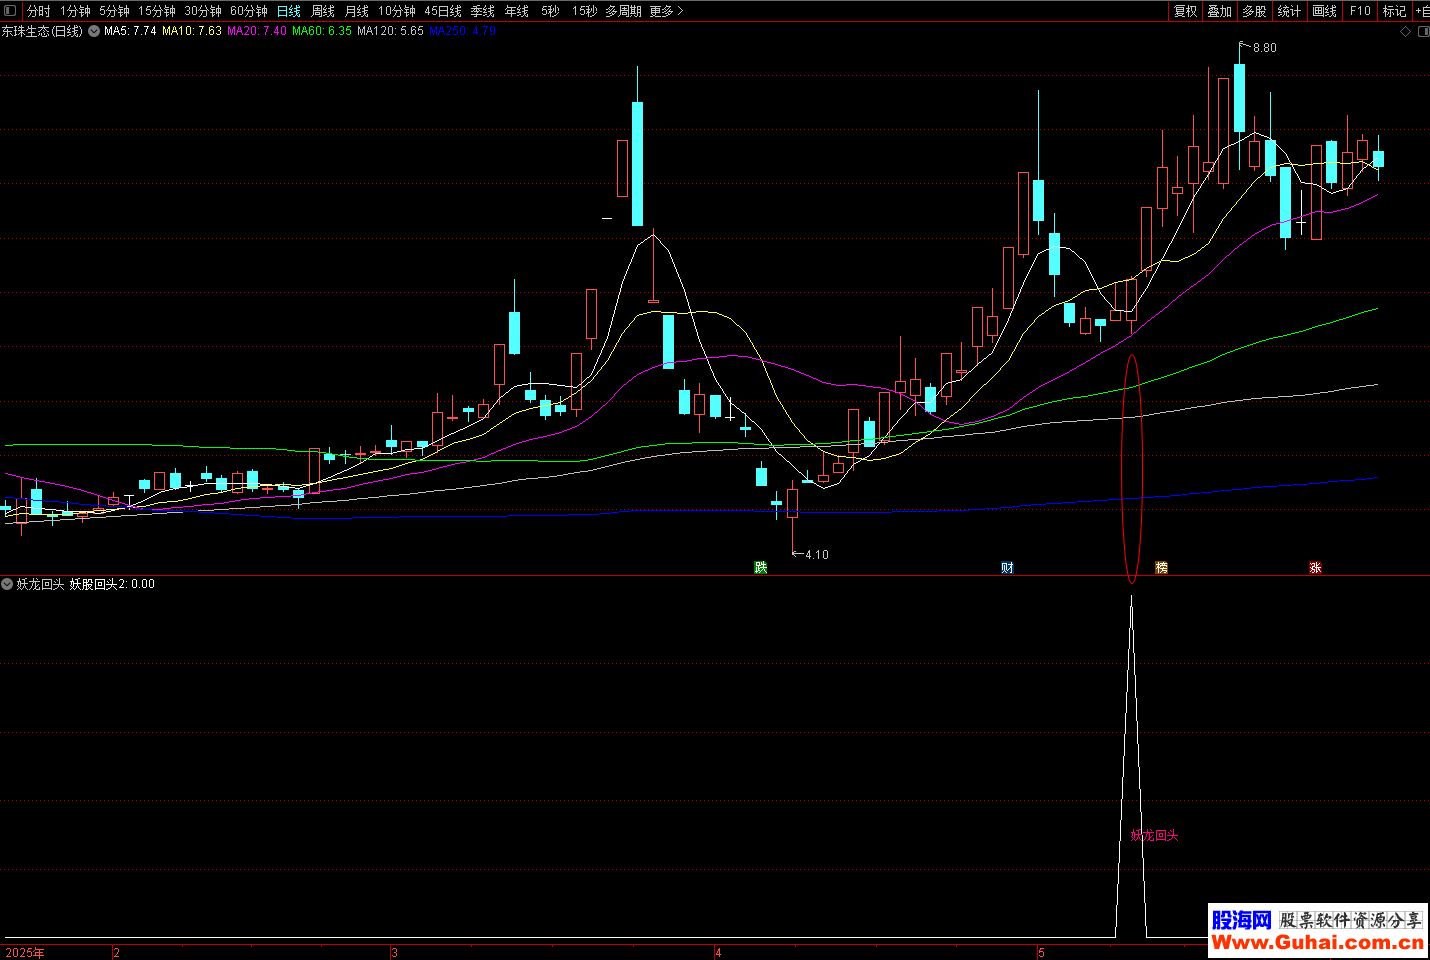Toggle the right panel icon near top-right
Screen dimensions: 1430x960
tap(1424, 32)
